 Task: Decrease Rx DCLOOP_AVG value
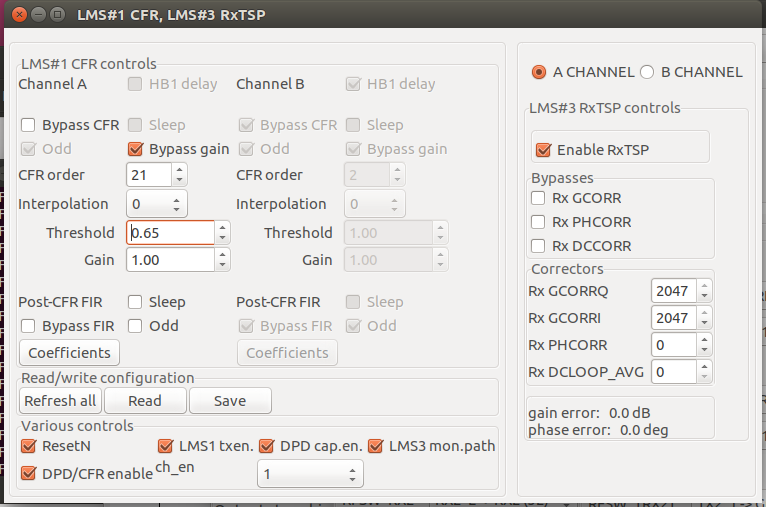704,377
